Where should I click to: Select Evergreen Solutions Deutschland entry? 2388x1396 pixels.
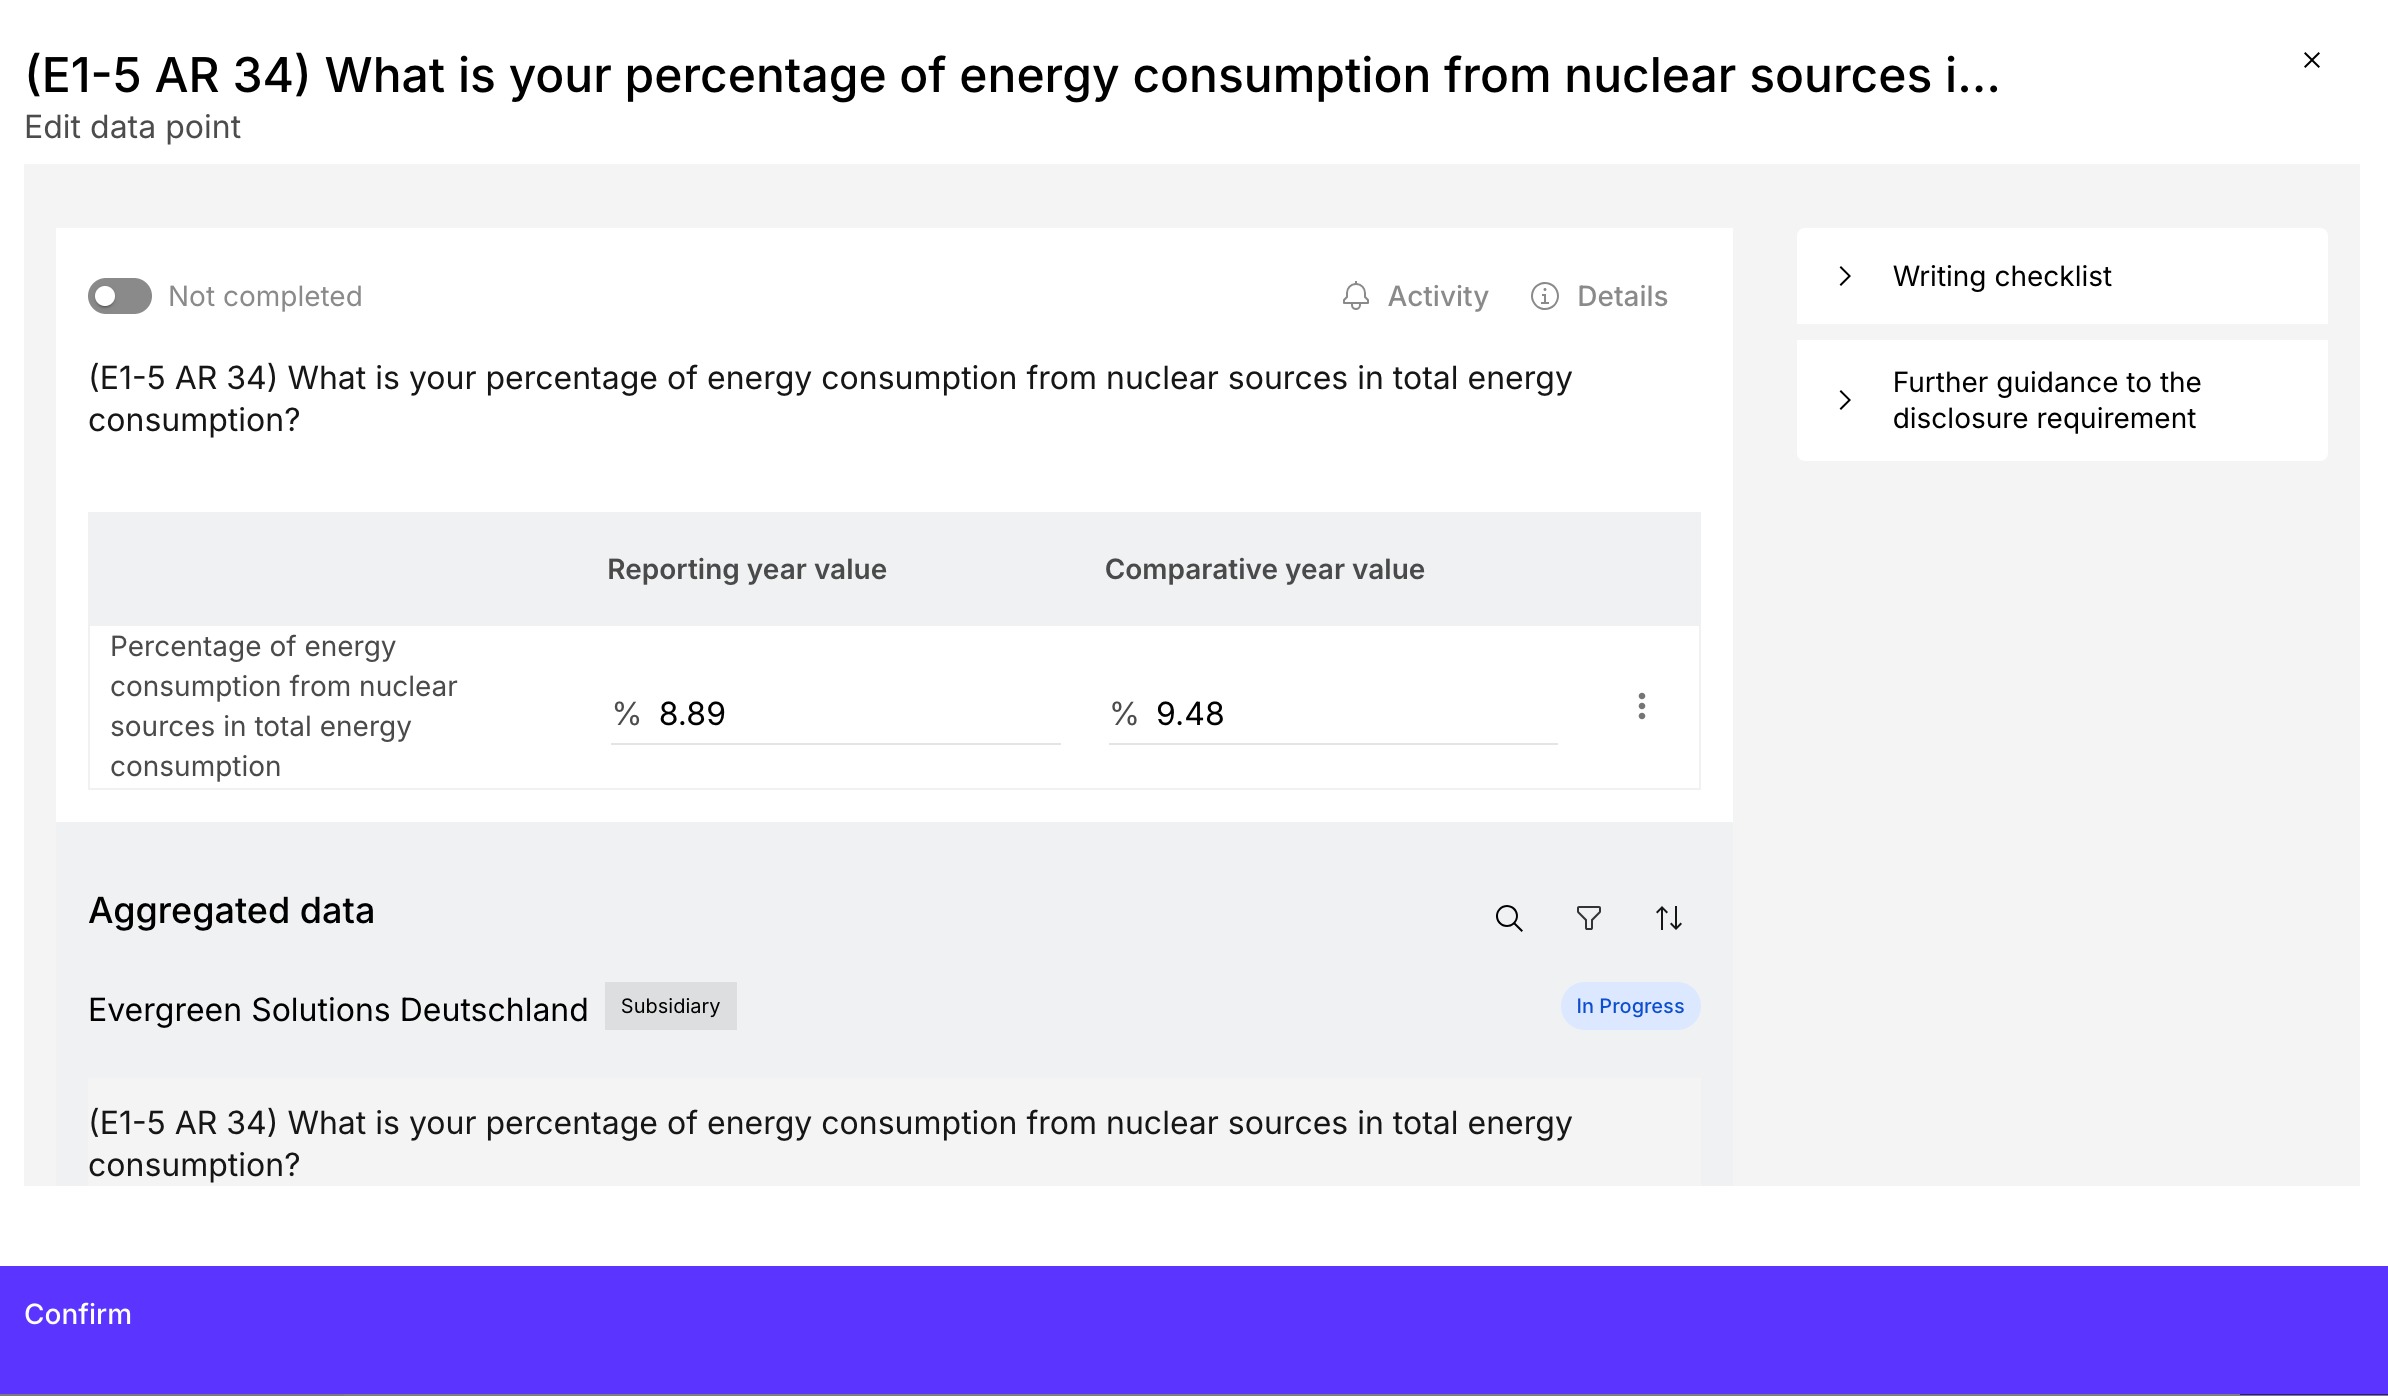(338, 1010)
